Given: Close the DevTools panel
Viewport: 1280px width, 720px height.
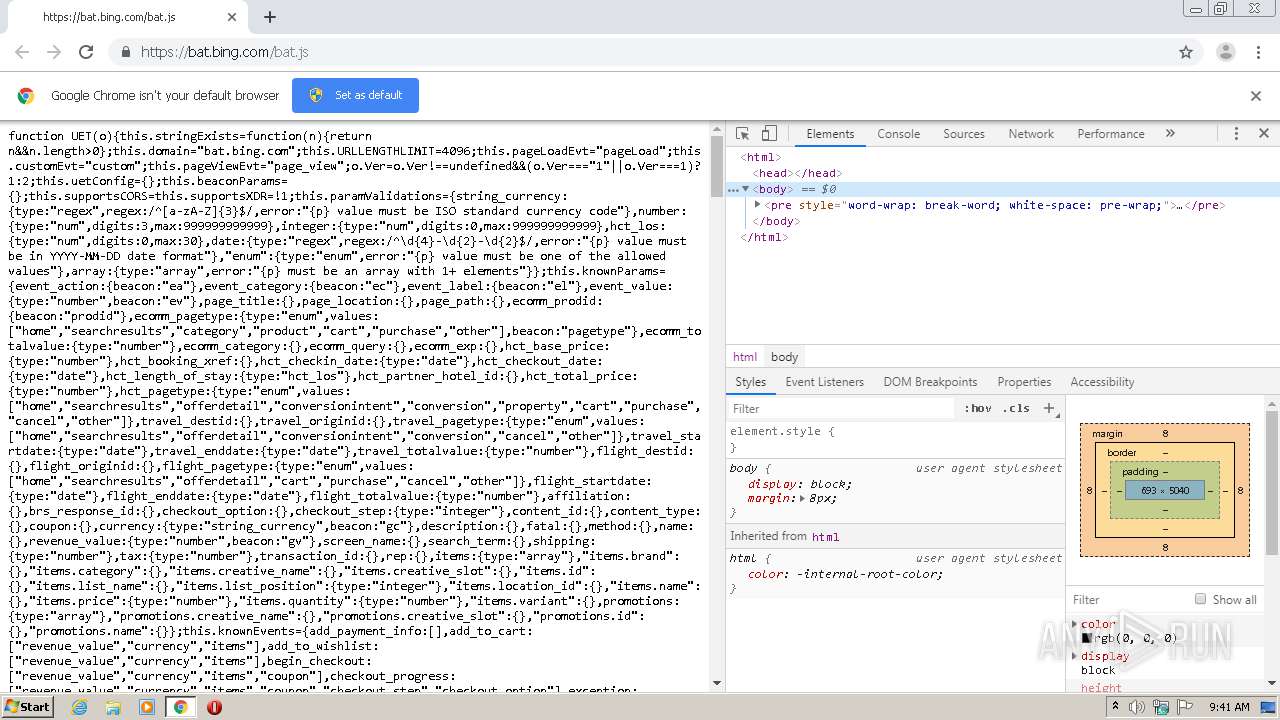Looking at the screenshot, I should tap(1263, 134).
